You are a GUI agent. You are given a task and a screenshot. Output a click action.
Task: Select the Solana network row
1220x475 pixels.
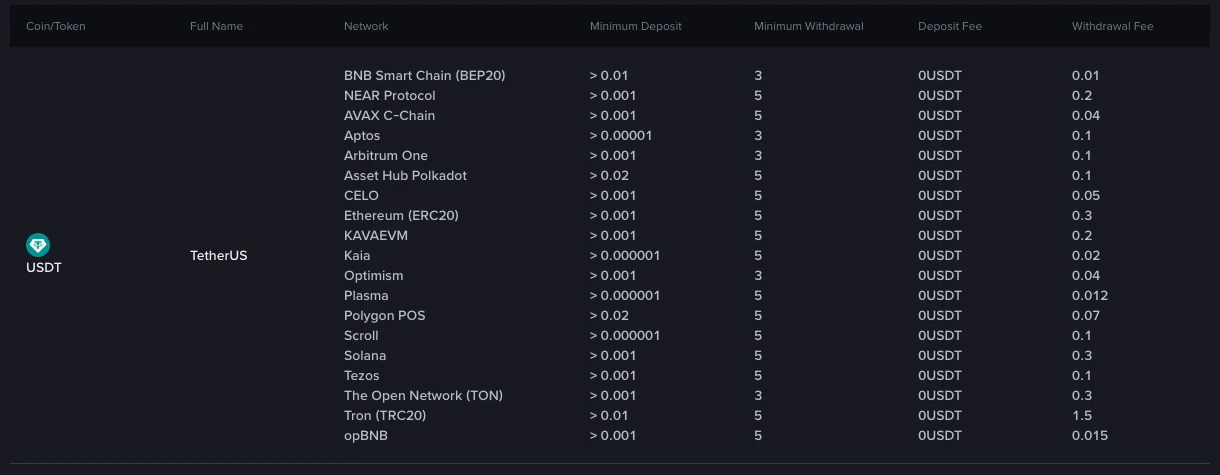click(x=365, y=356)
